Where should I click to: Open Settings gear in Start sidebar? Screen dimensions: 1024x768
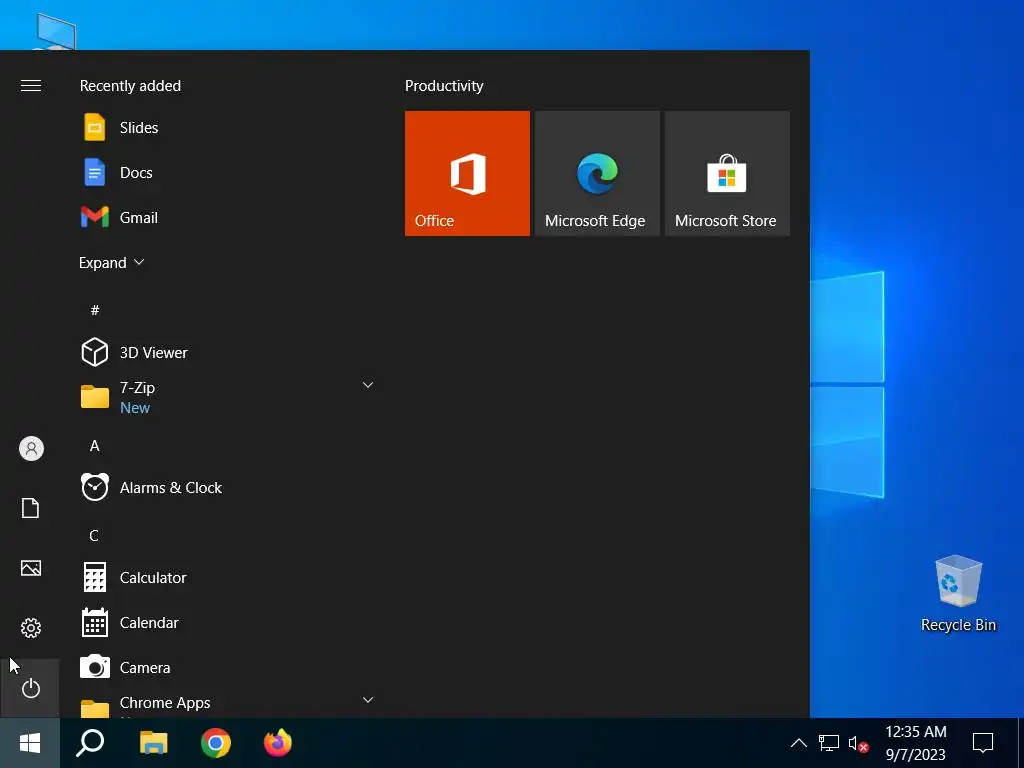pos(31,628)
